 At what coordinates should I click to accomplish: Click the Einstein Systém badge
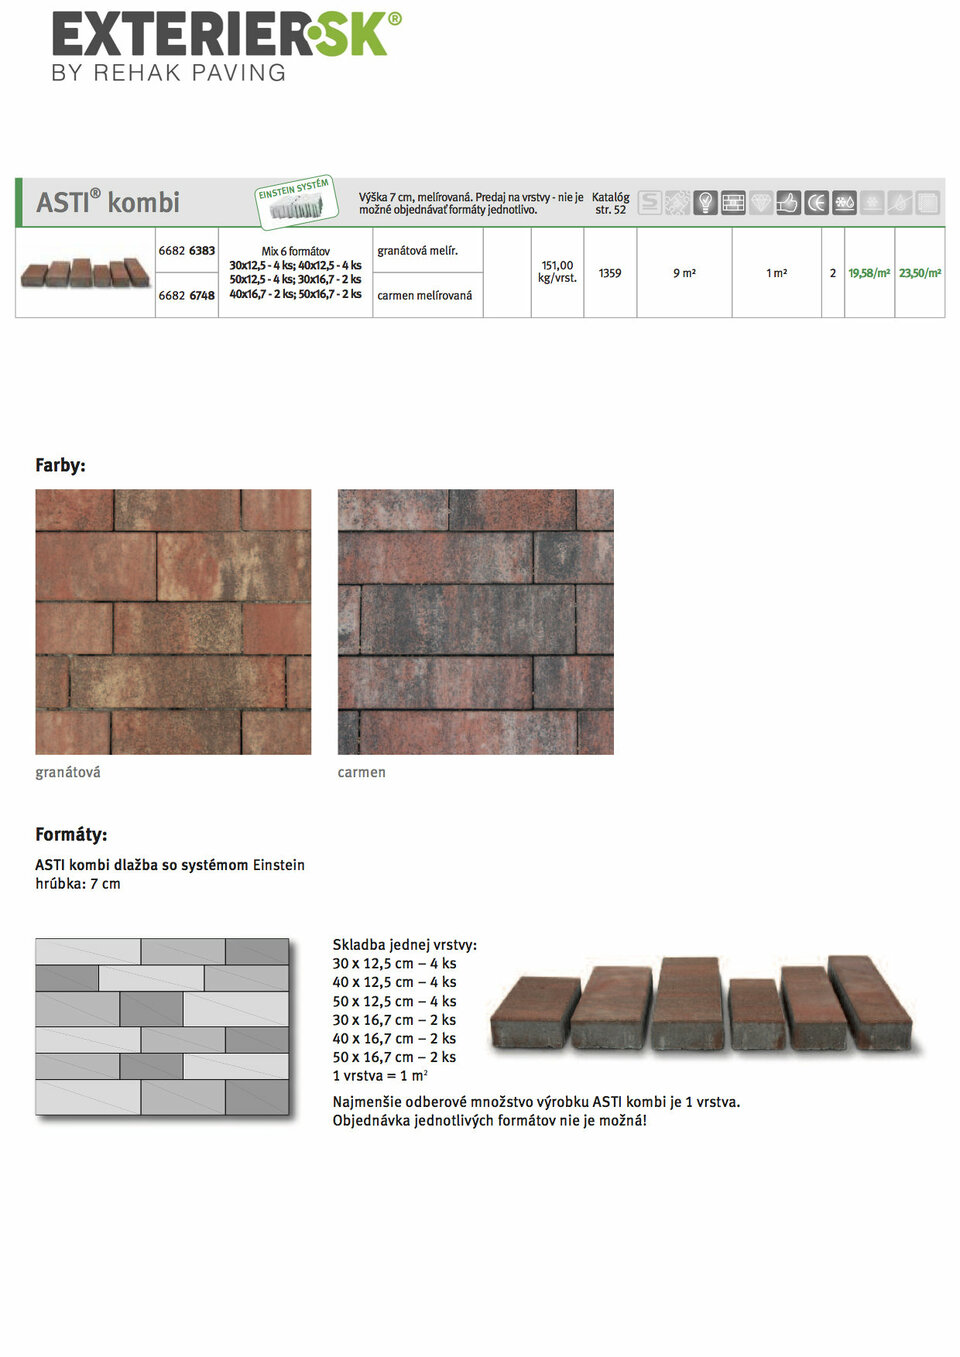coord(297,201)
